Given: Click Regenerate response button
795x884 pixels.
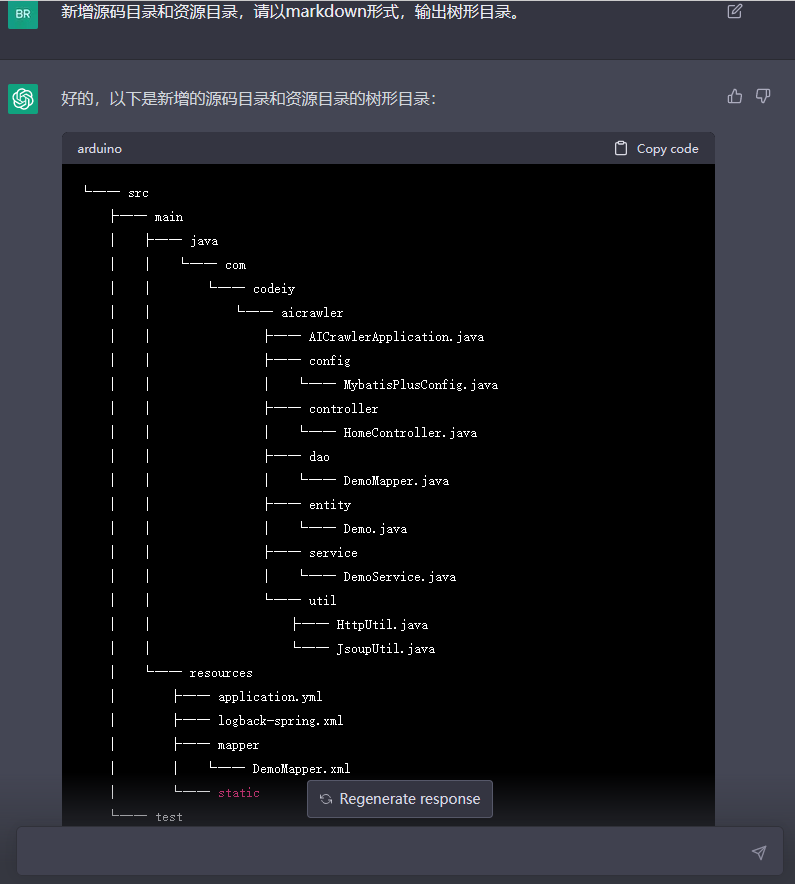Looking at the screenshot, I should tap(400, 799).
